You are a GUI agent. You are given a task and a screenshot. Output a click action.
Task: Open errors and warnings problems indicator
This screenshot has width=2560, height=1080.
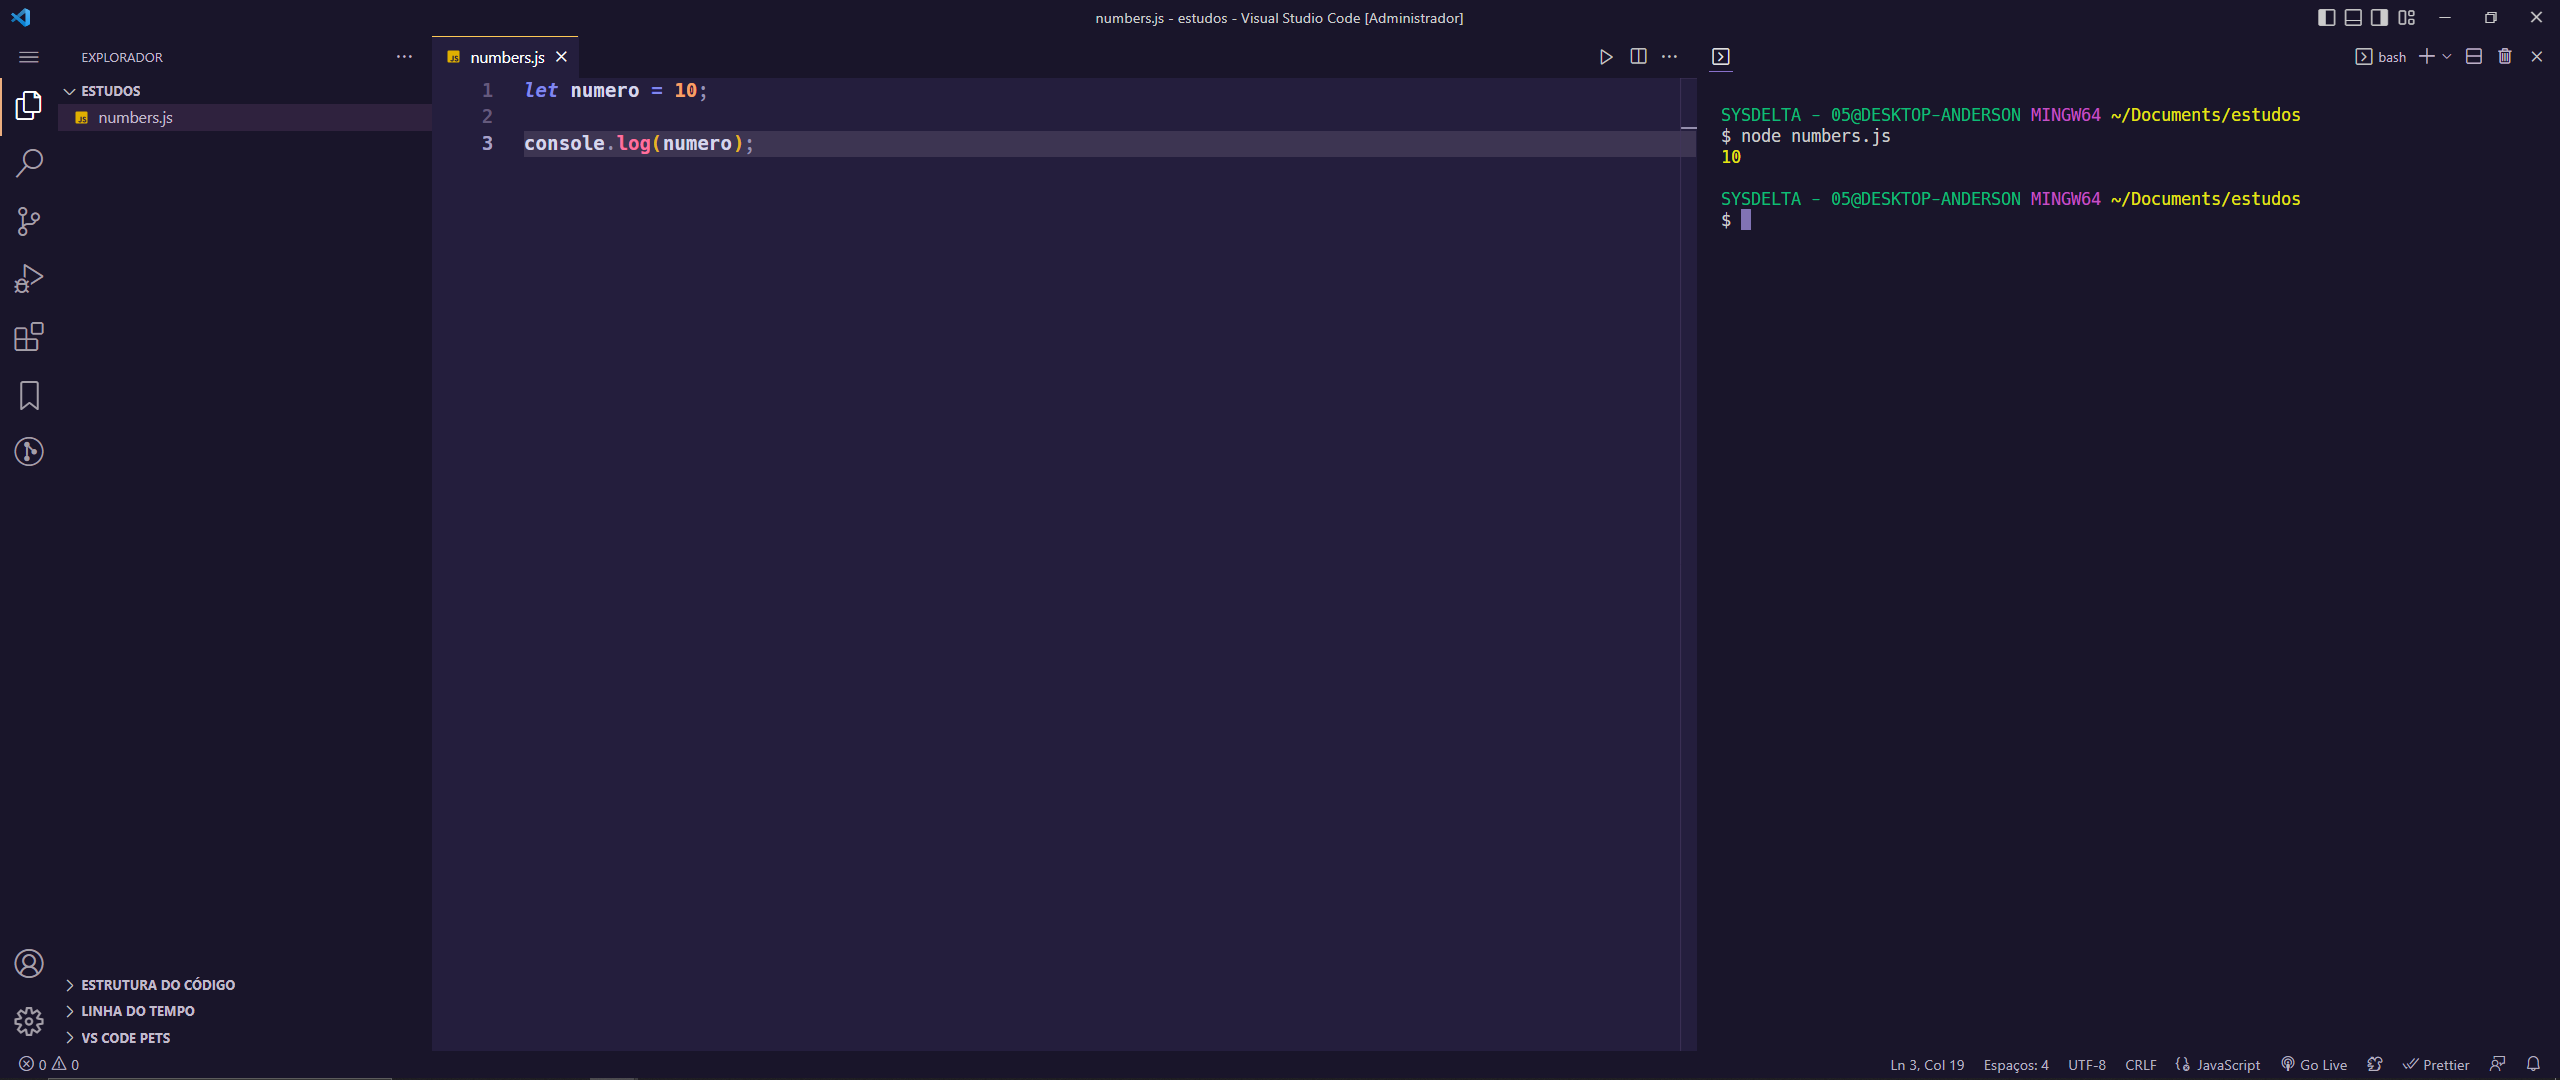click(x=49, y=1065)
